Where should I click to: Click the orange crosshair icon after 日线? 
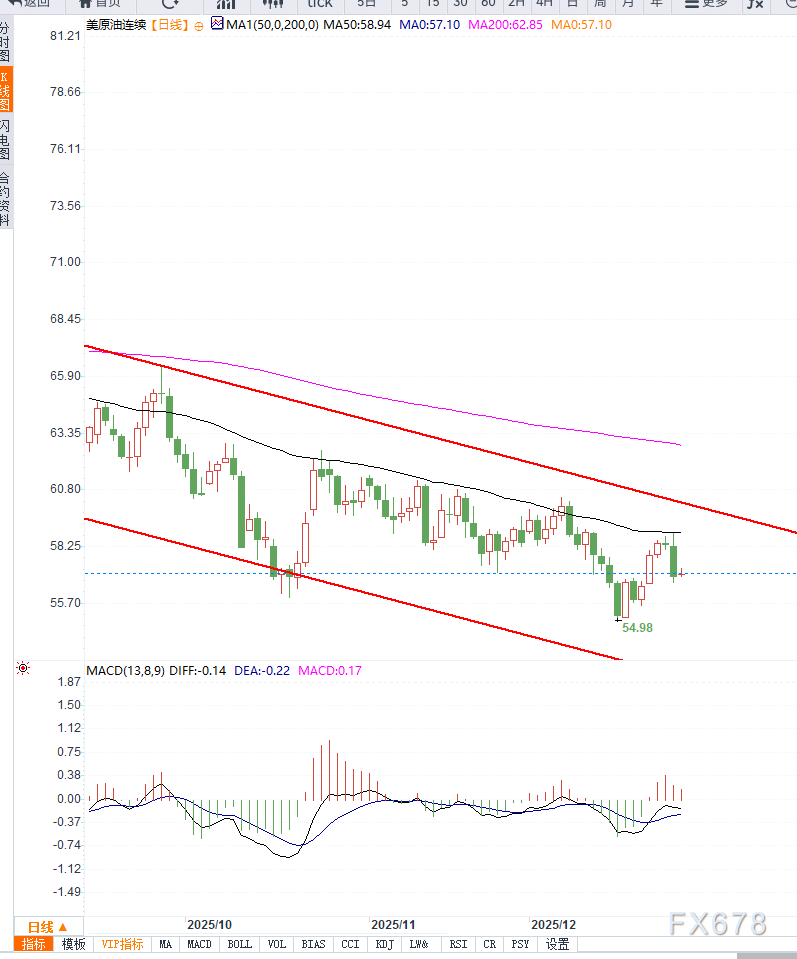coord(199,26)
